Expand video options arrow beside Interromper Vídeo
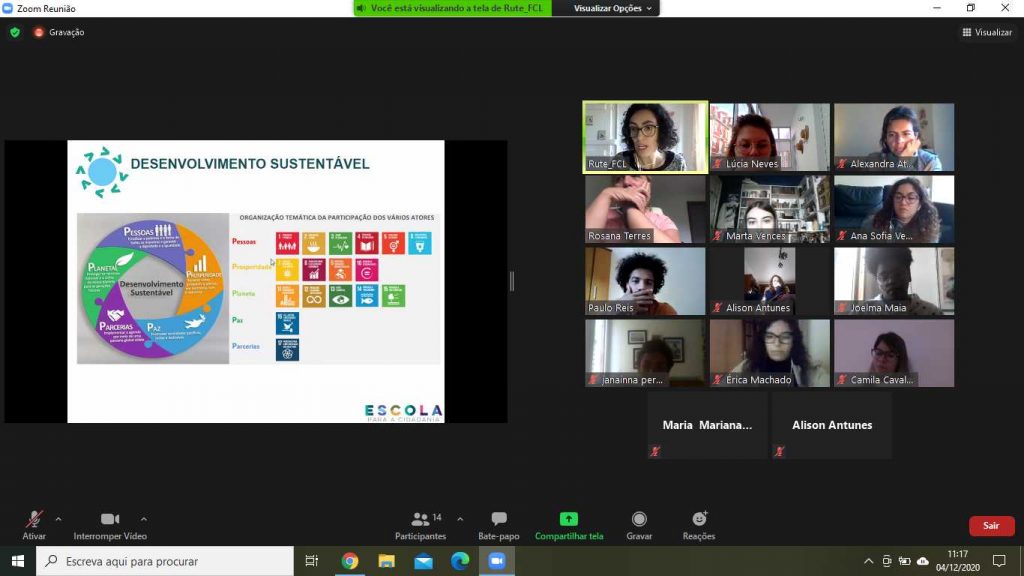Viewport: 1024px width, 576px height. pyautogui.click(x=144, y=519)
